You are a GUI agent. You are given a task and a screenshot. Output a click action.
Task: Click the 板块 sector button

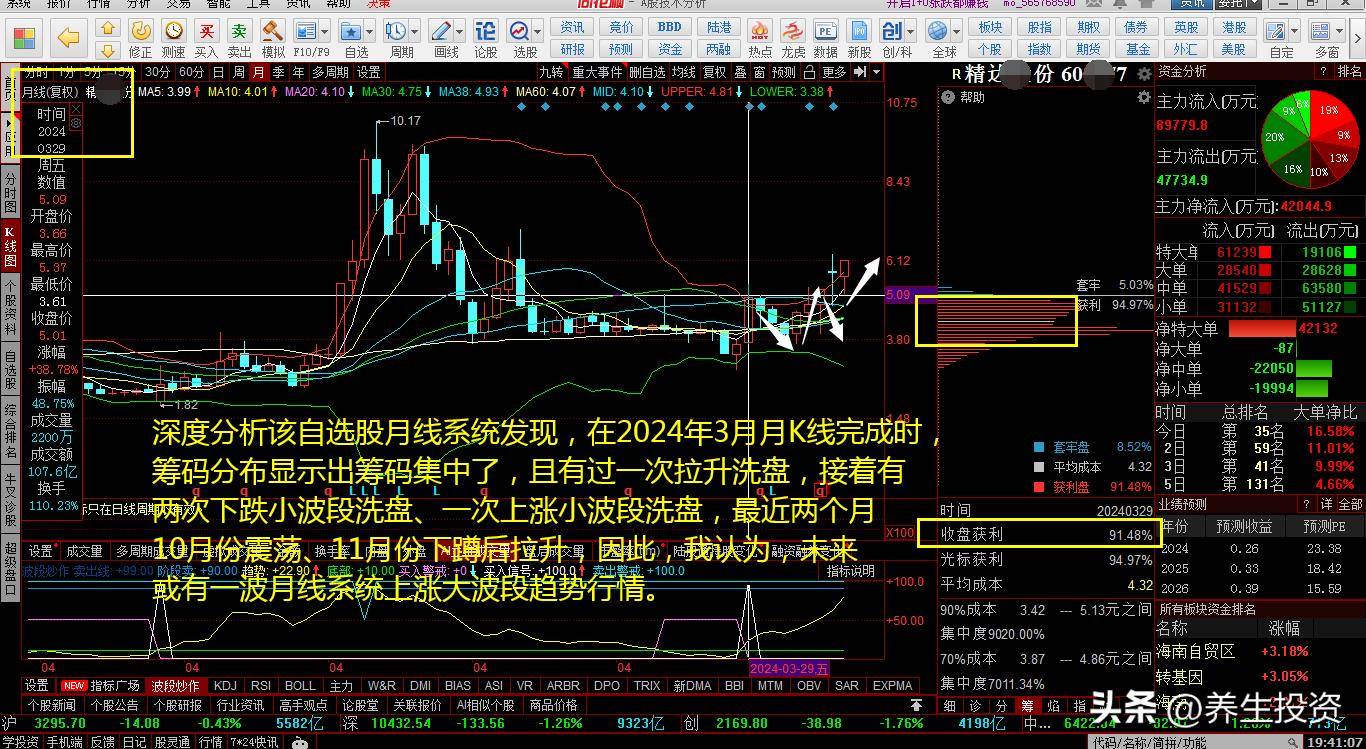pos(990,27)
